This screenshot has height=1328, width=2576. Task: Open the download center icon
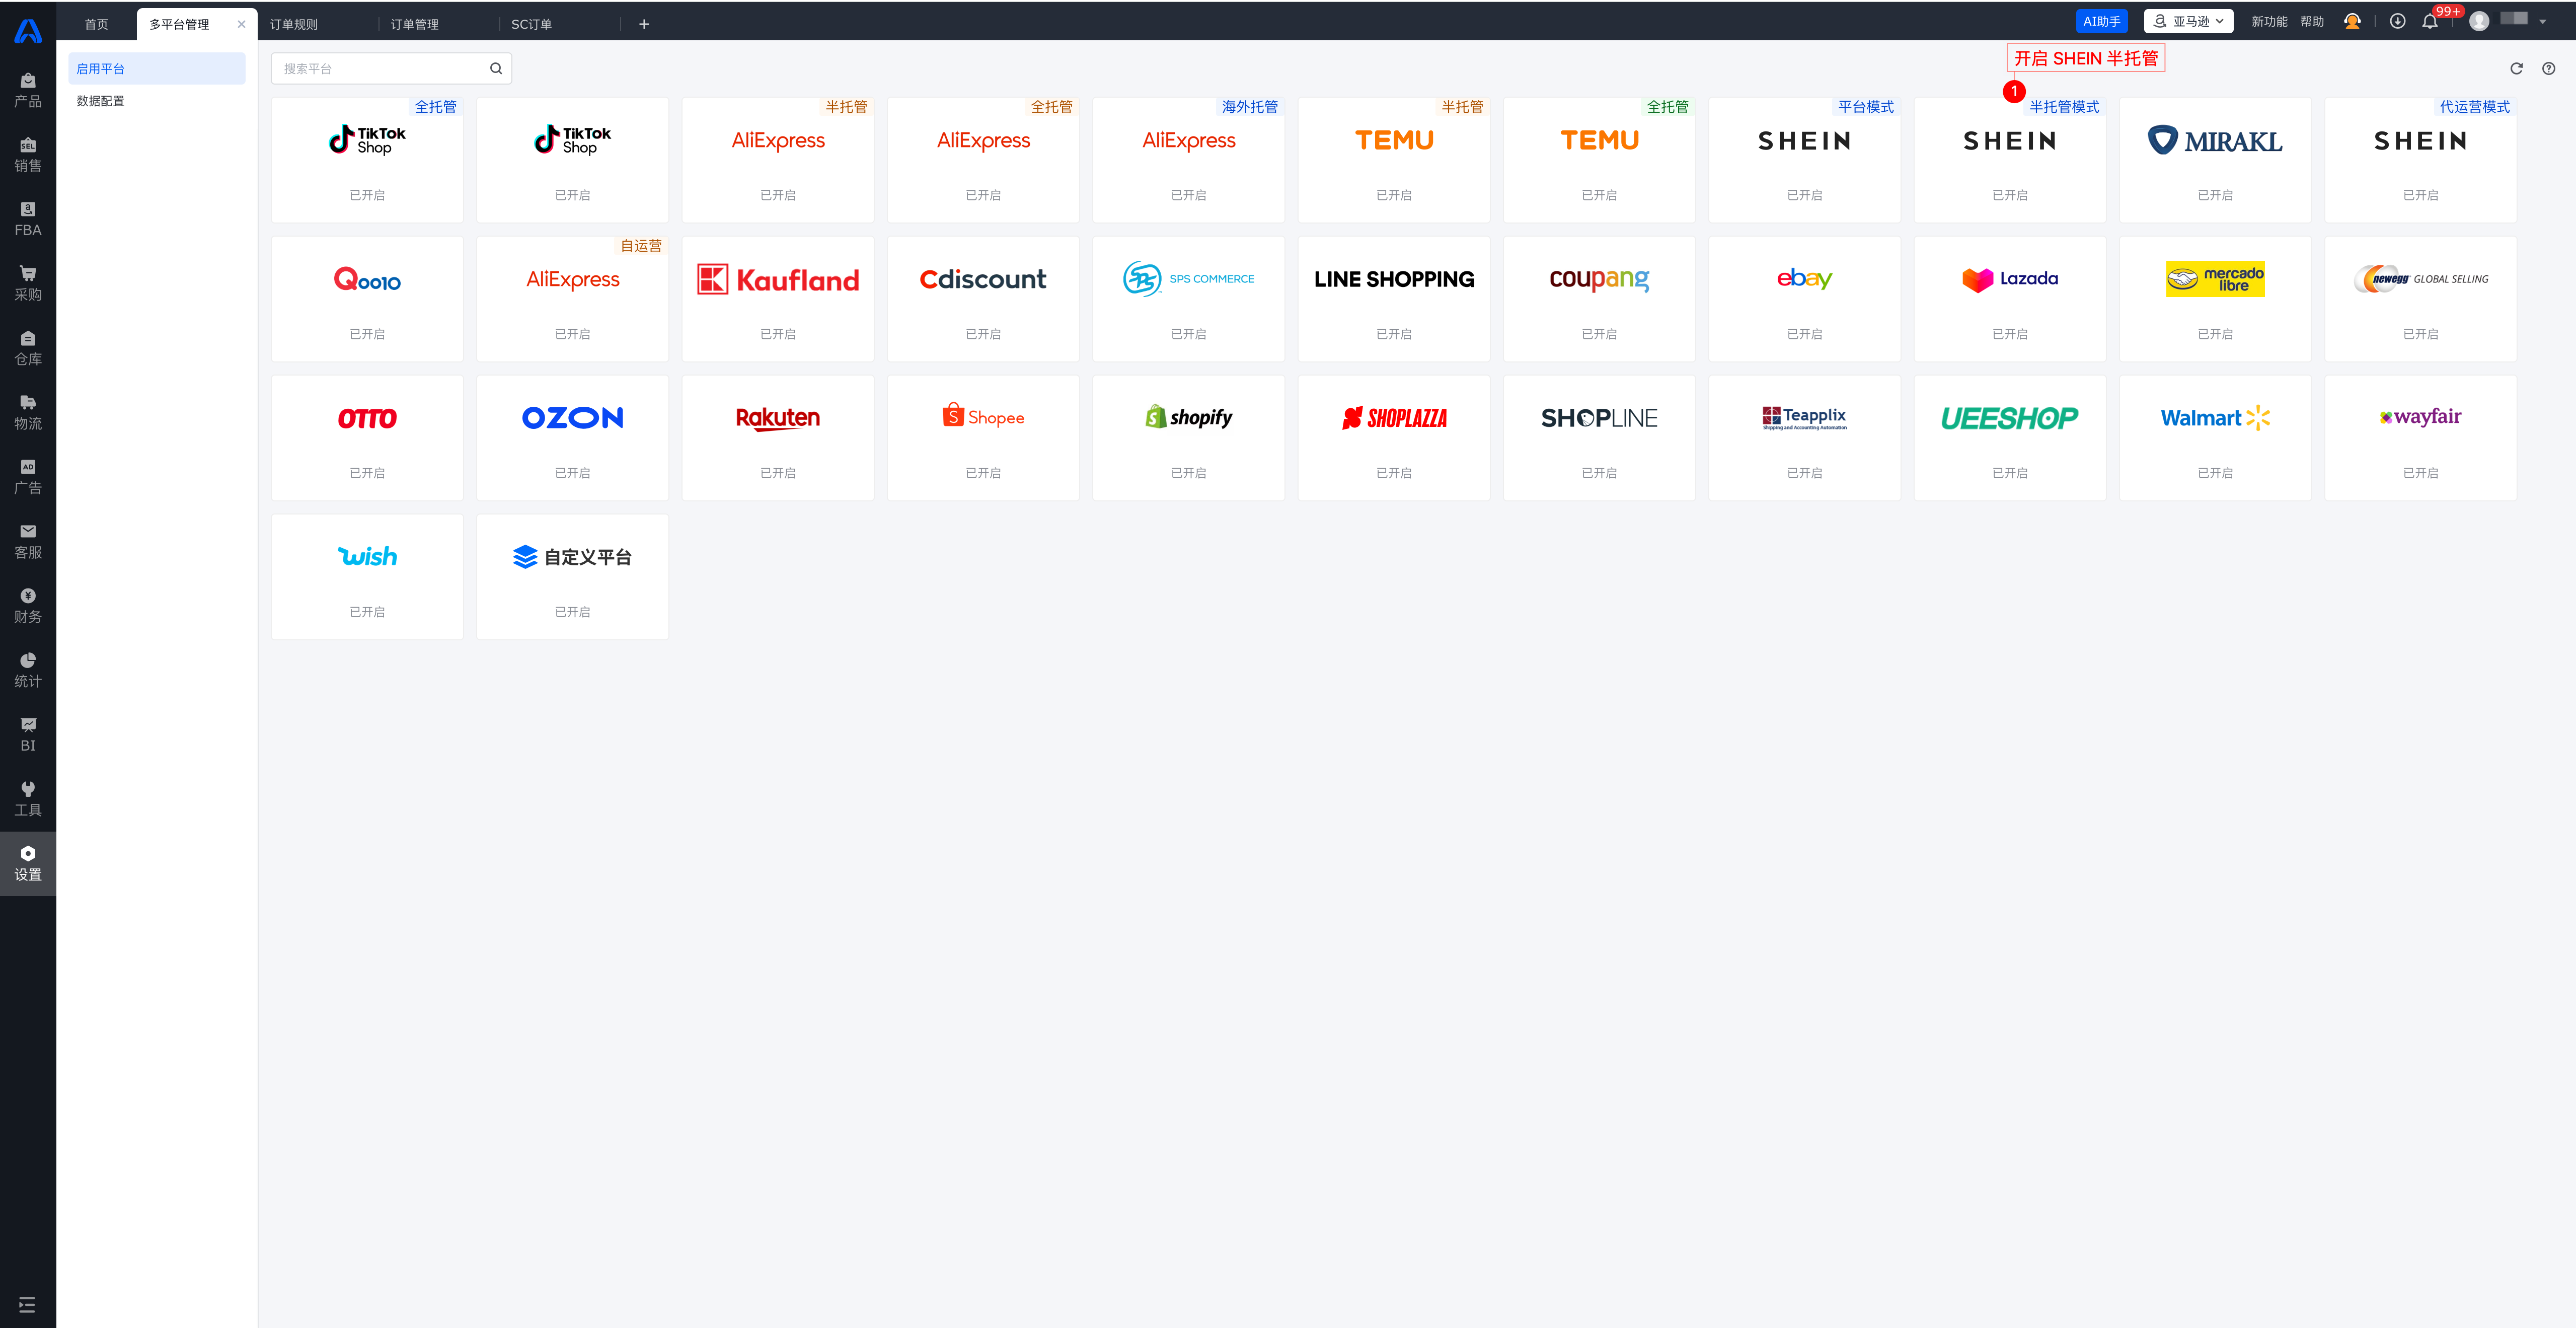2397,21
